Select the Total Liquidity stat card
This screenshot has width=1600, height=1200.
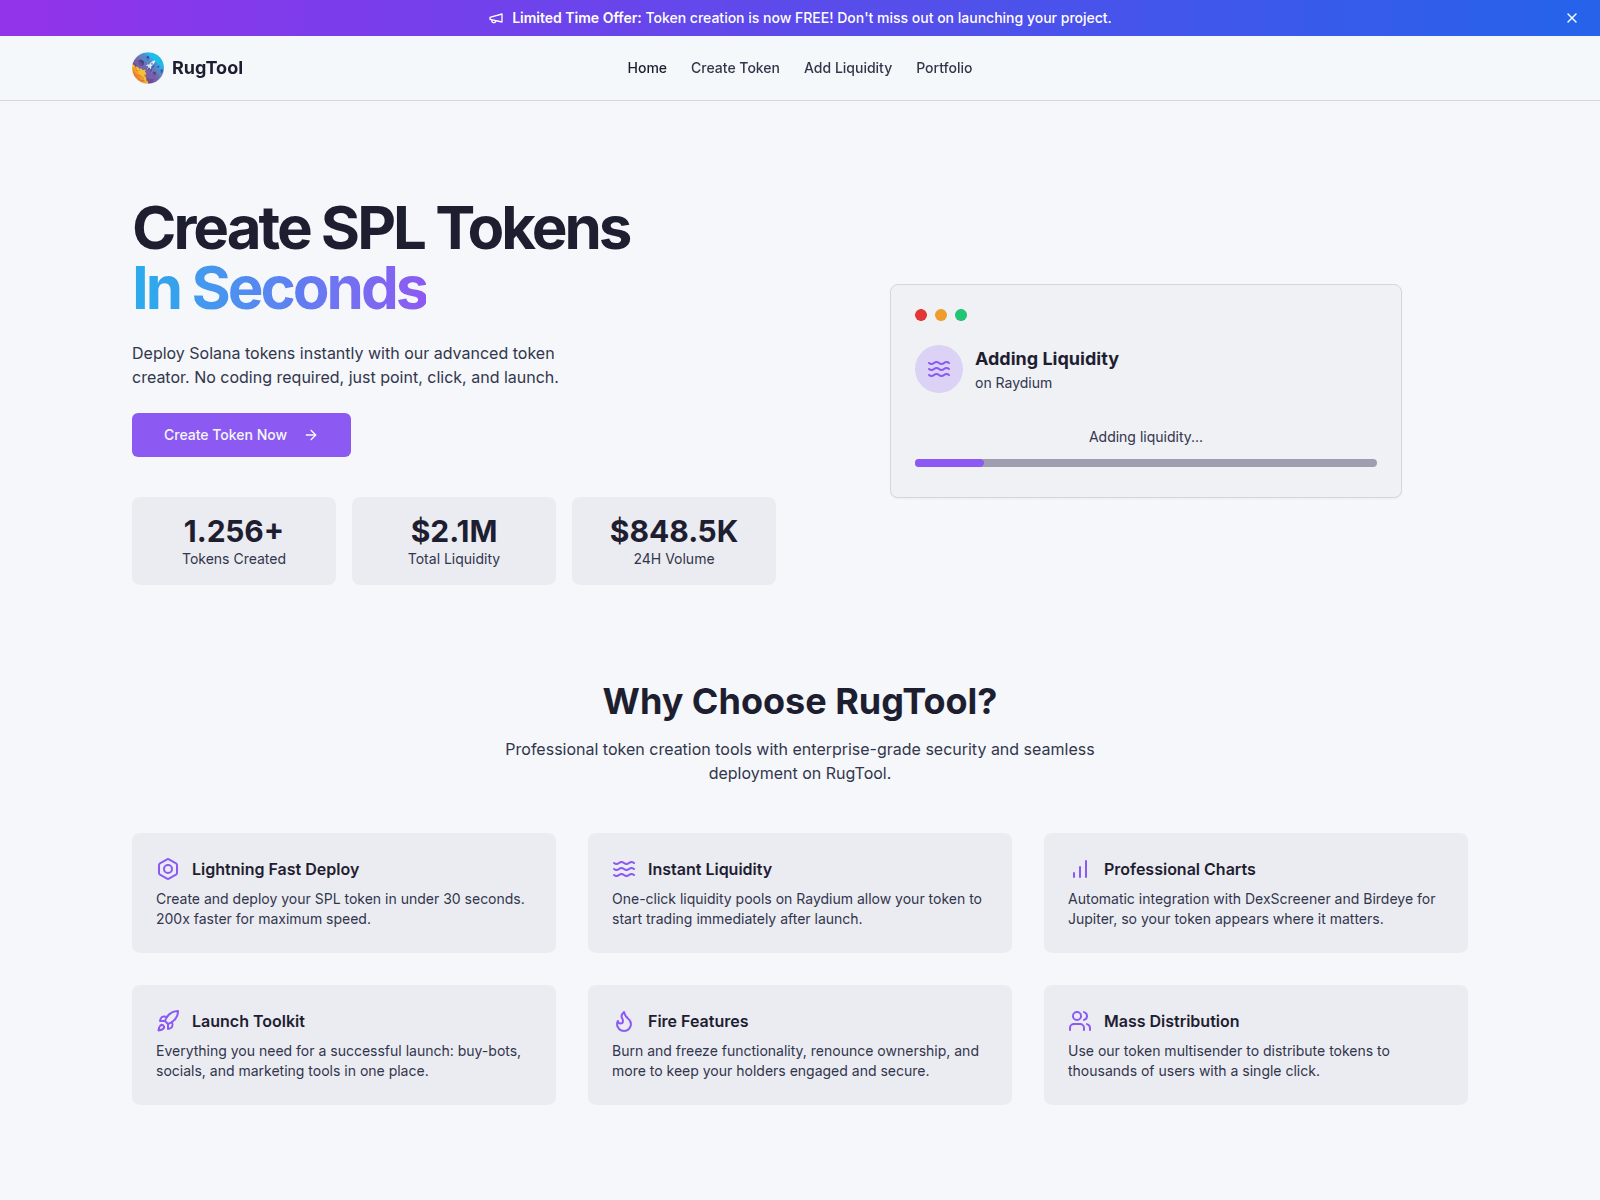click(454, 541)
